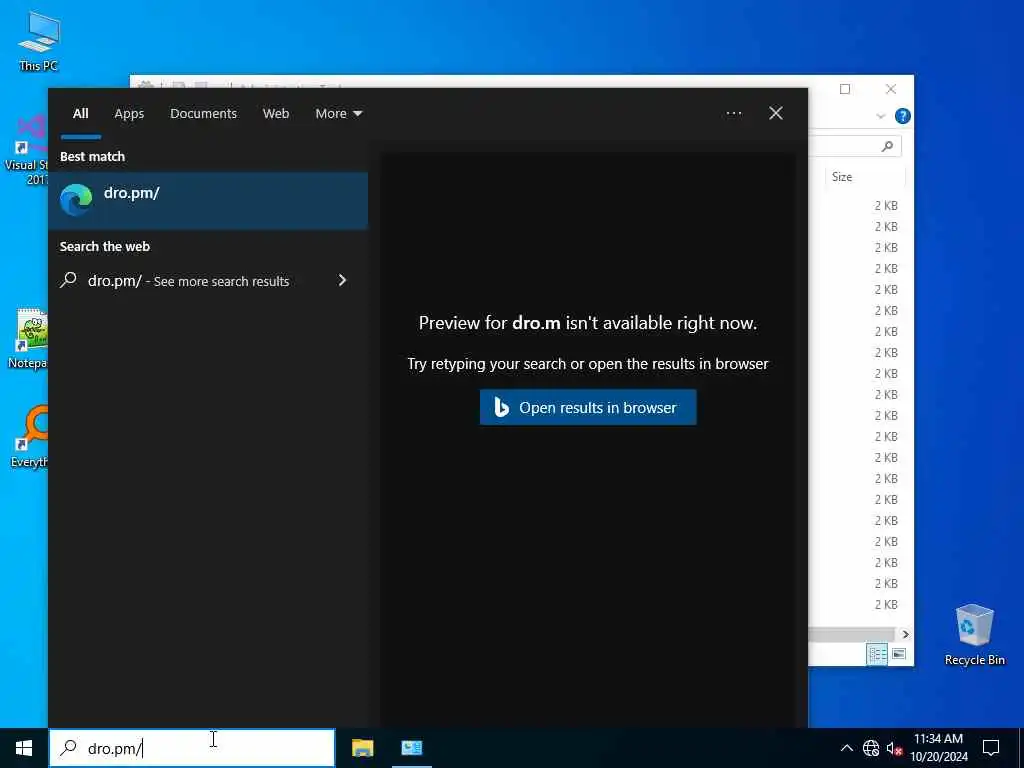The height and width of the screenshot is (768, 1024).
Task: Switch to the Documents search tab
Action: [x=203, y=114]
